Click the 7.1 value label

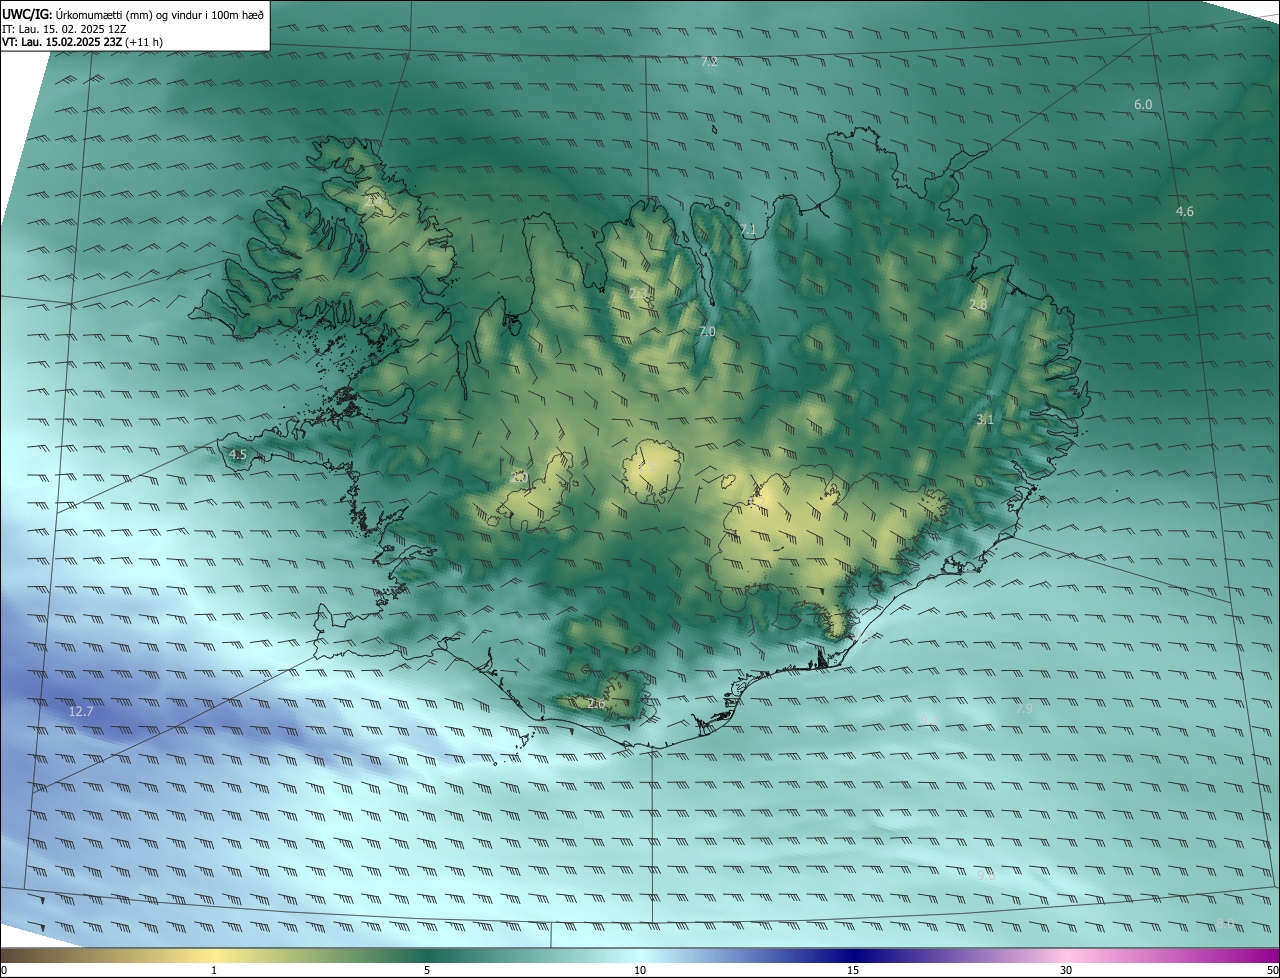pos(748,230)
